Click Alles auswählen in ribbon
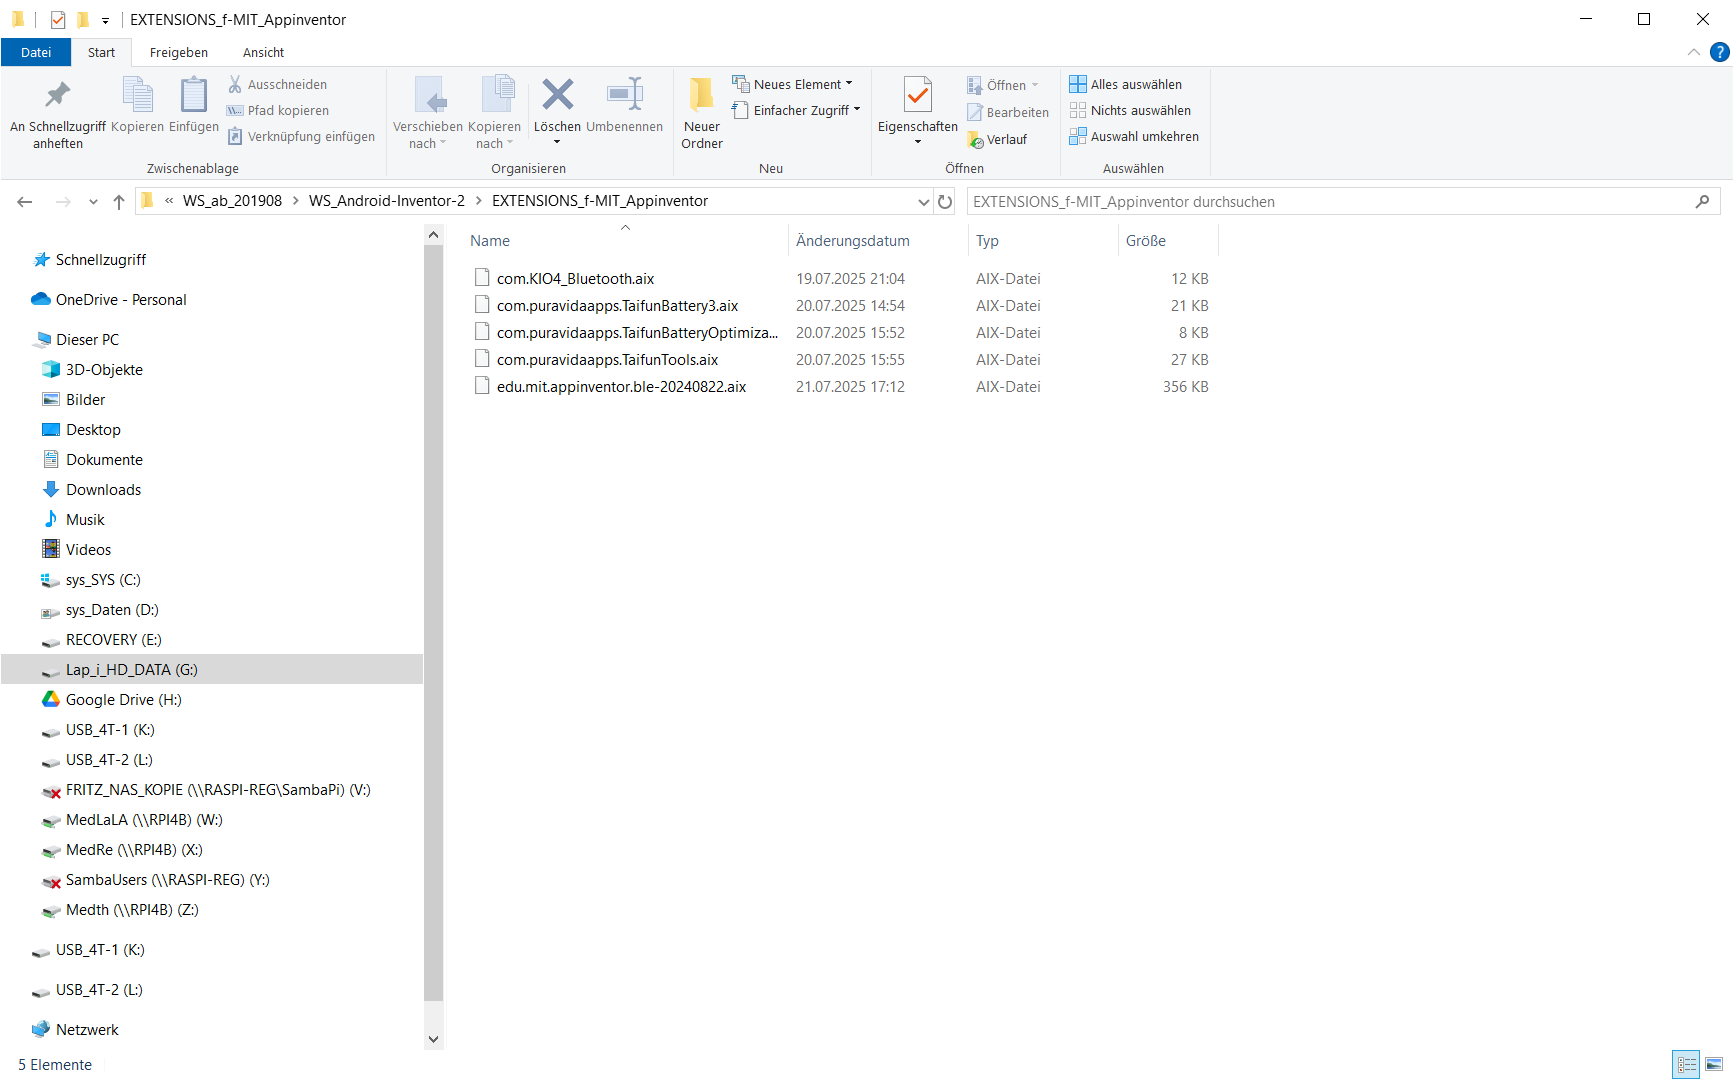1734x1080 pixels. tap(1126, 85)
